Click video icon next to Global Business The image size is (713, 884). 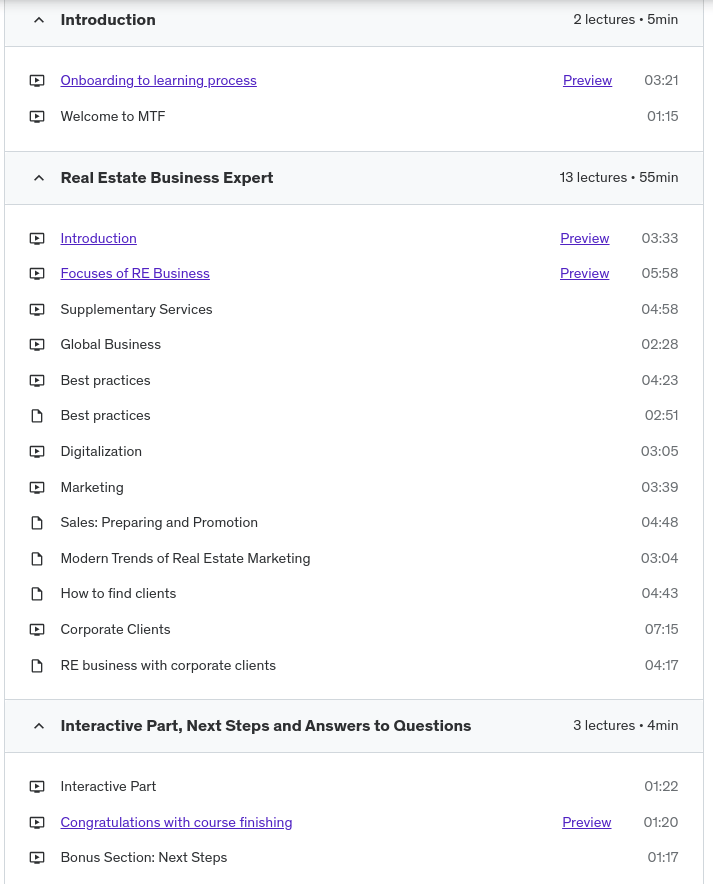point(37,345)
